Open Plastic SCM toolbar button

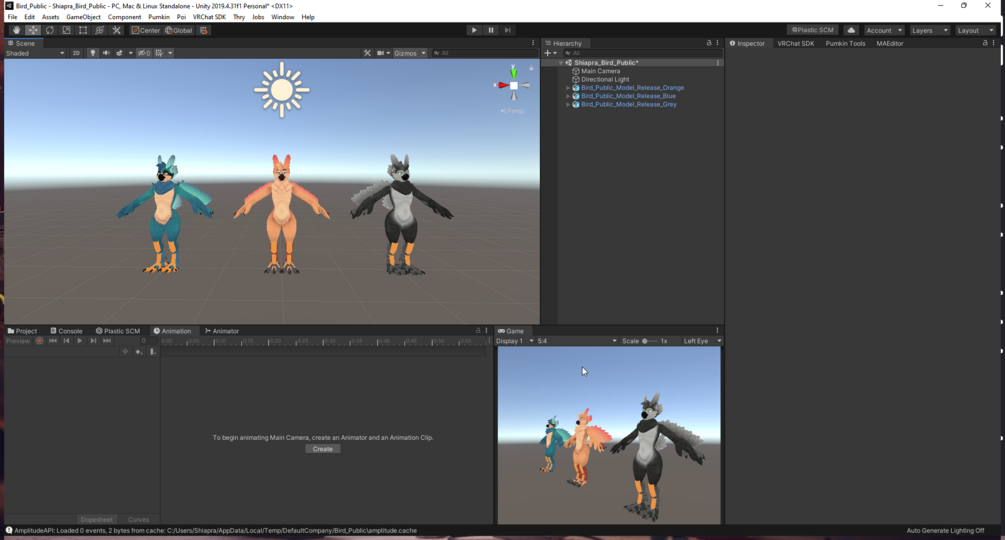tap(813, 30)
